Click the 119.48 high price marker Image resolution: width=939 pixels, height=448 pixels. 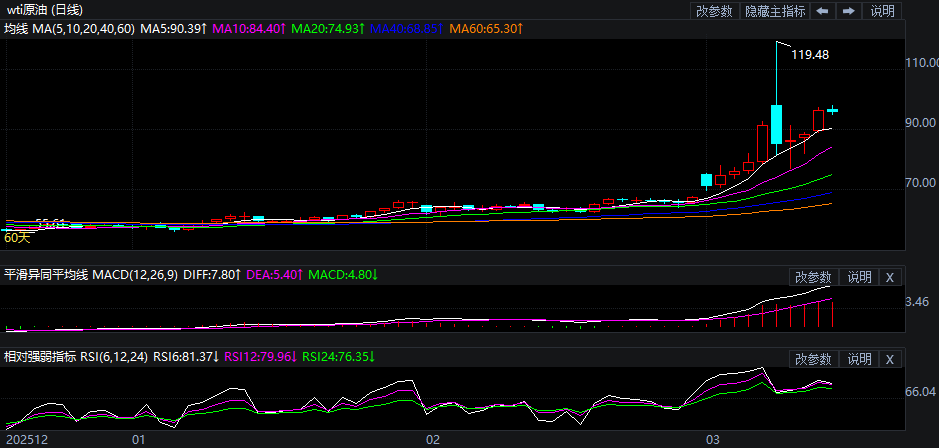(x=809, y=55)
